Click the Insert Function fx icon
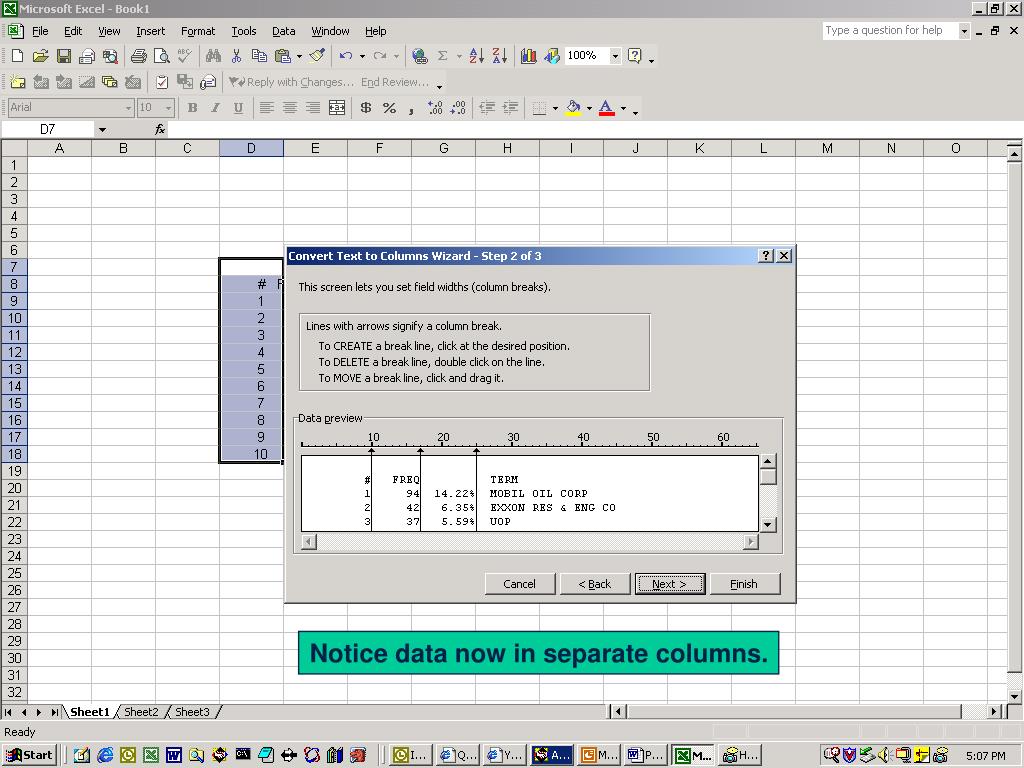This screenshot has height=768, width=1024. tap(160, 129)
